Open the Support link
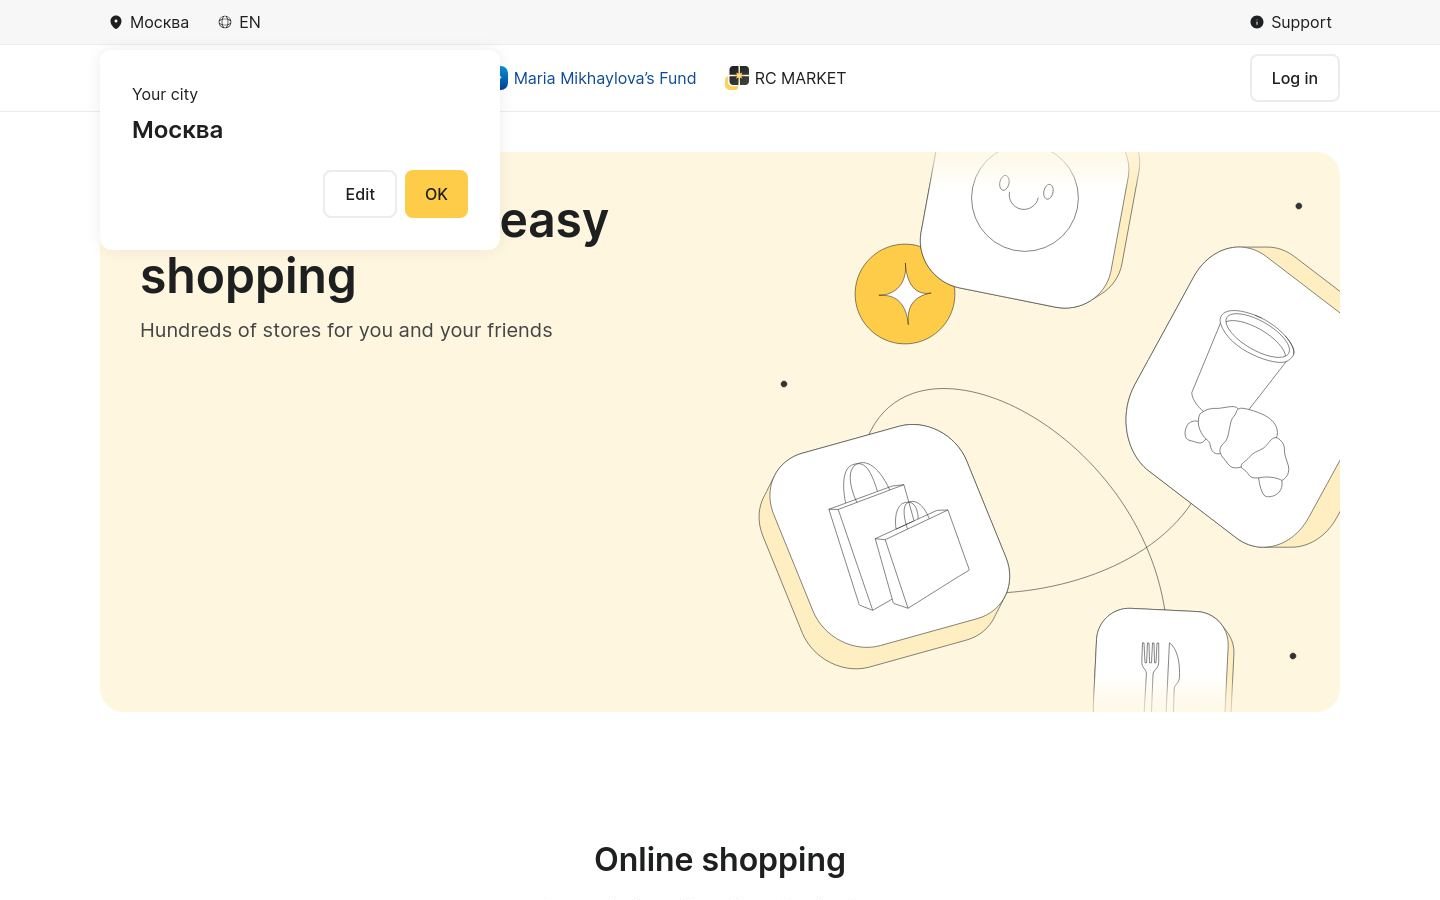 click(1291, 22)
